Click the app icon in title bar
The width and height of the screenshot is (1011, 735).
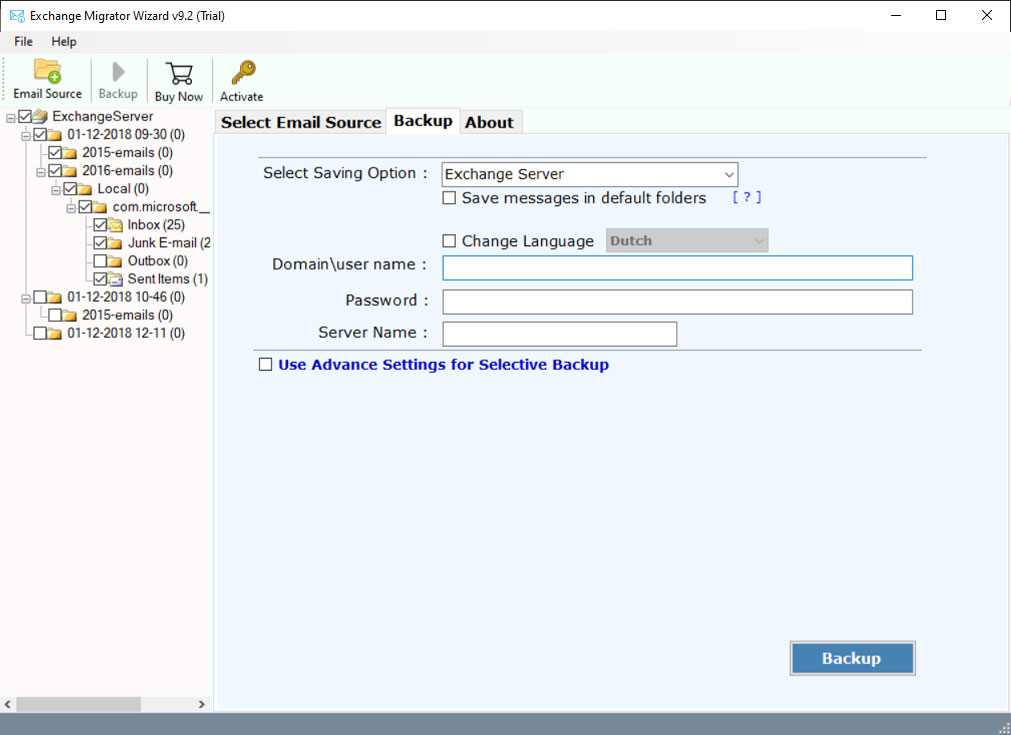(17, 15)
